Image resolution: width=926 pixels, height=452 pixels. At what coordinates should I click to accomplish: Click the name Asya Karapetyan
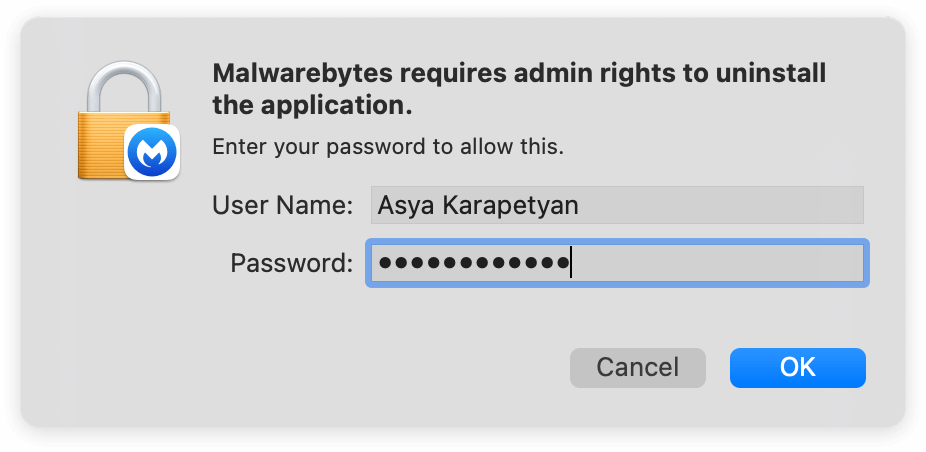tap(477, 206)
